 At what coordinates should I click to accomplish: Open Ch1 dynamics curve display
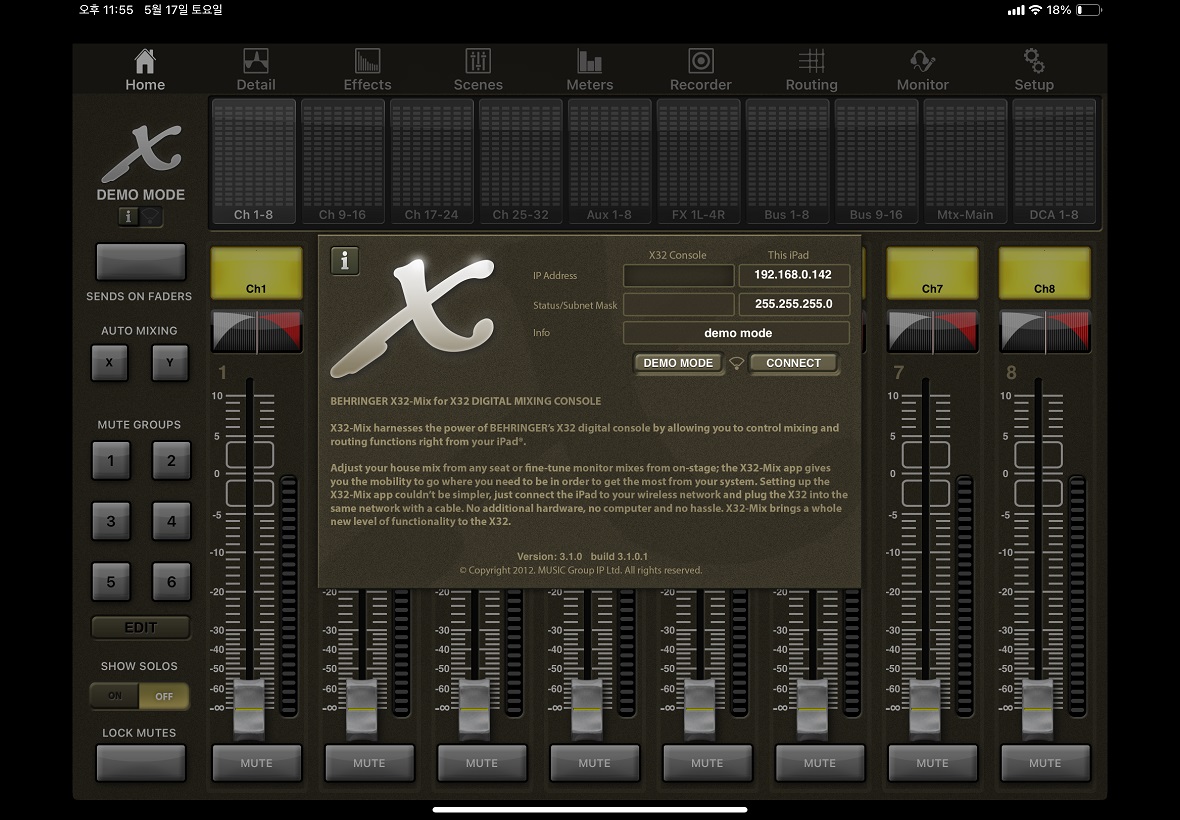[257, 331]
